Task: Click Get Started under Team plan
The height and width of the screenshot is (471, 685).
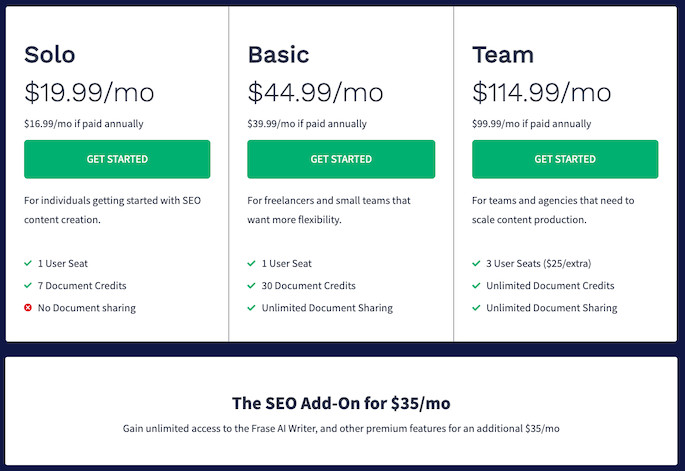Action: [x=565, y=159]
